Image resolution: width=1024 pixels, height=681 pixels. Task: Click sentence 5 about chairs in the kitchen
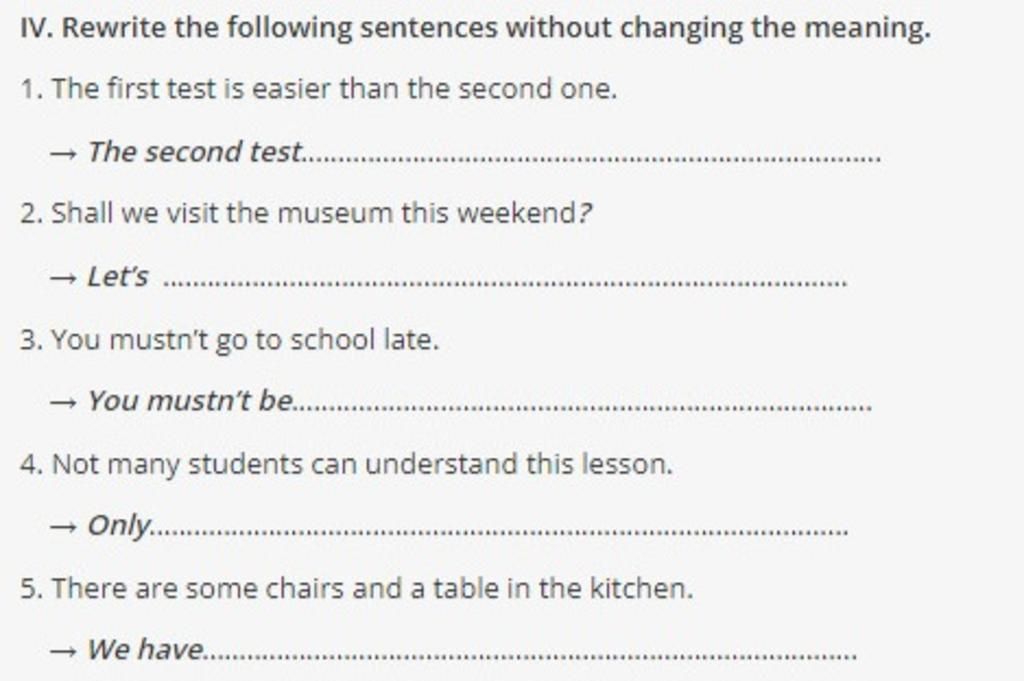click(357, 588)
